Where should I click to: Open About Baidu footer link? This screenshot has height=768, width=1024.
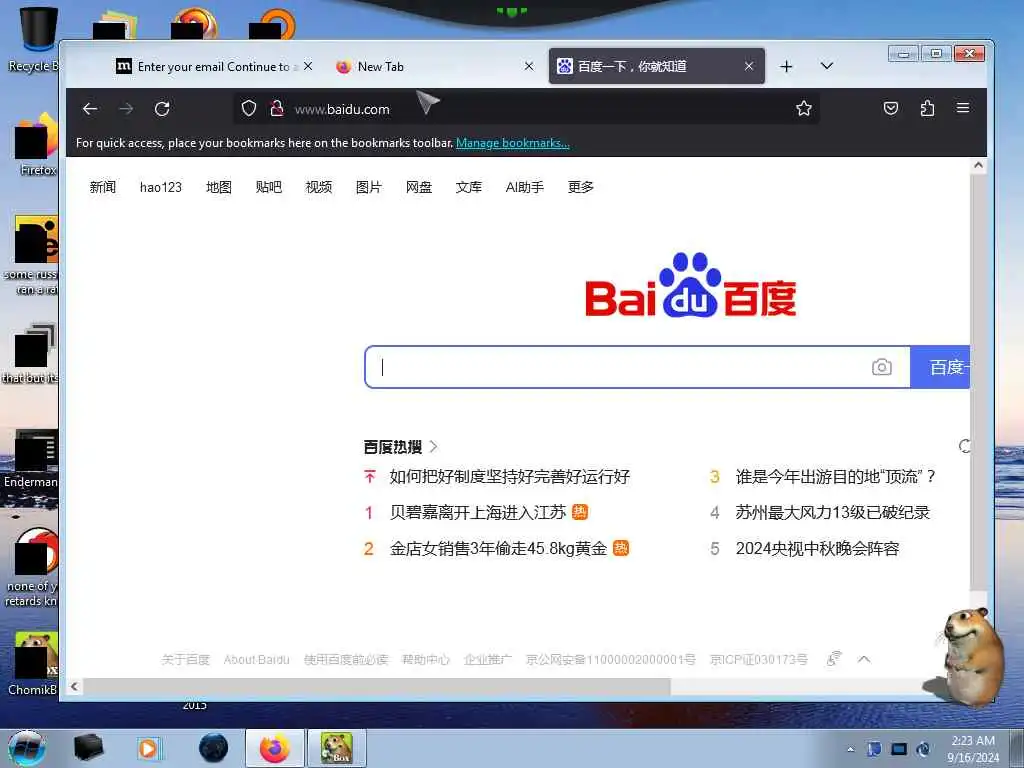[256, 660]
